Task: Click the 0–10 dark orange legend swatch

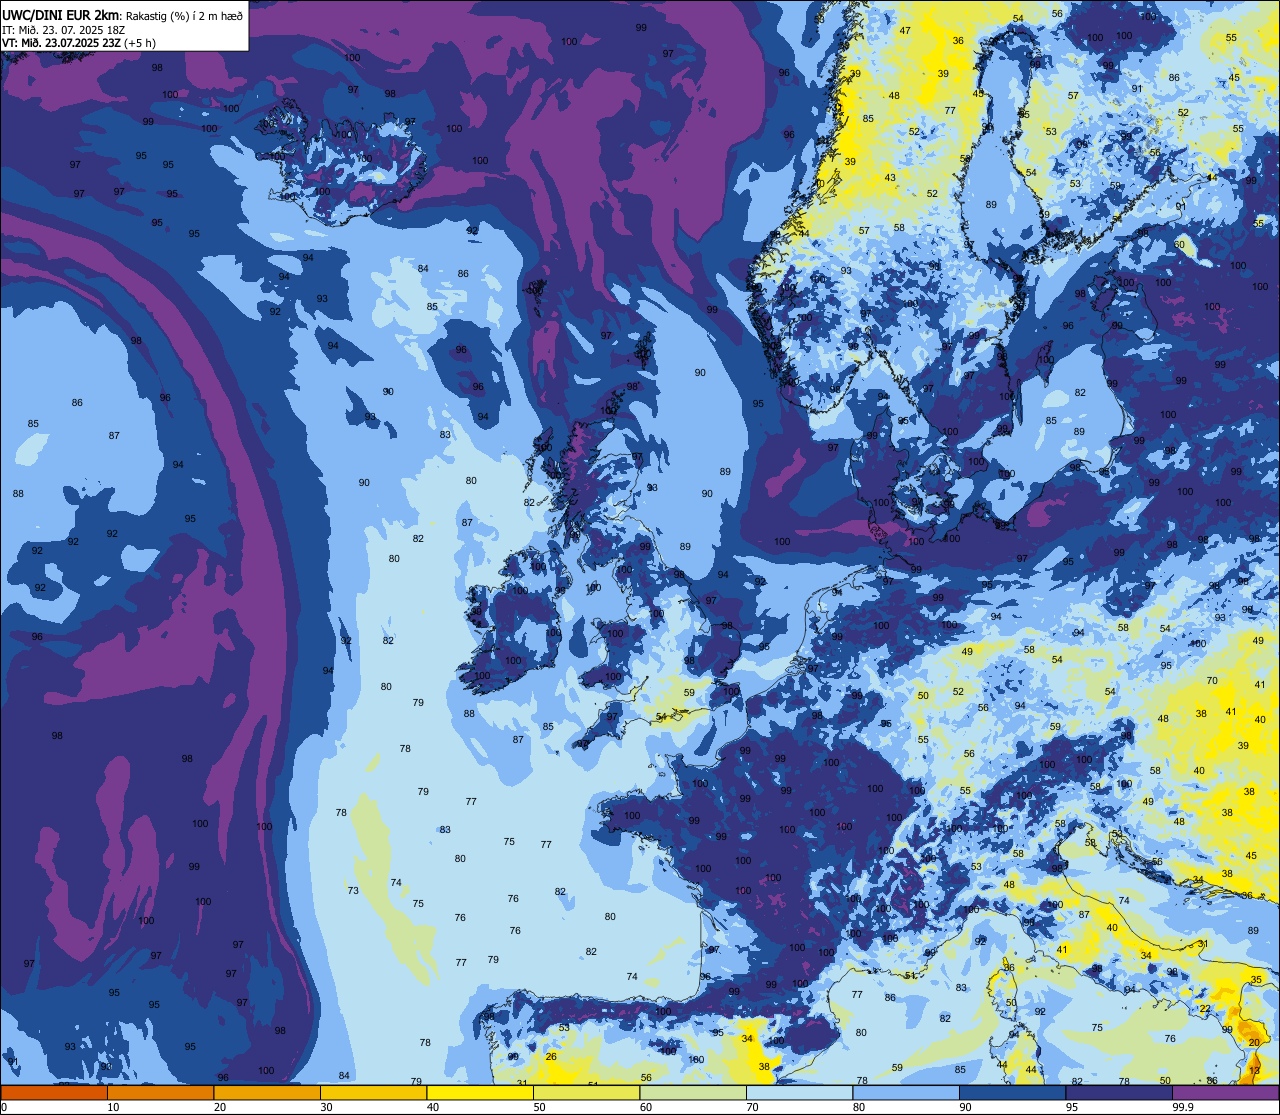Action: [x=54, y=1092]
